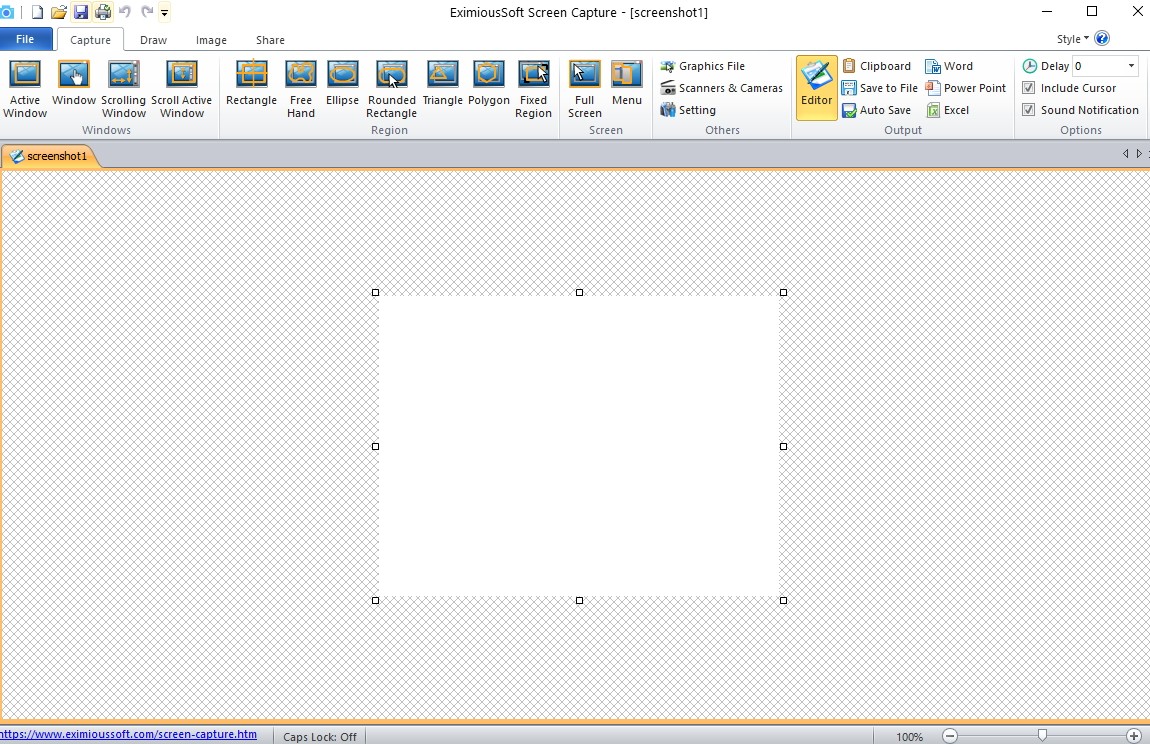
Task: Select Scroll Active Window capture
Action: coord(181,90)
